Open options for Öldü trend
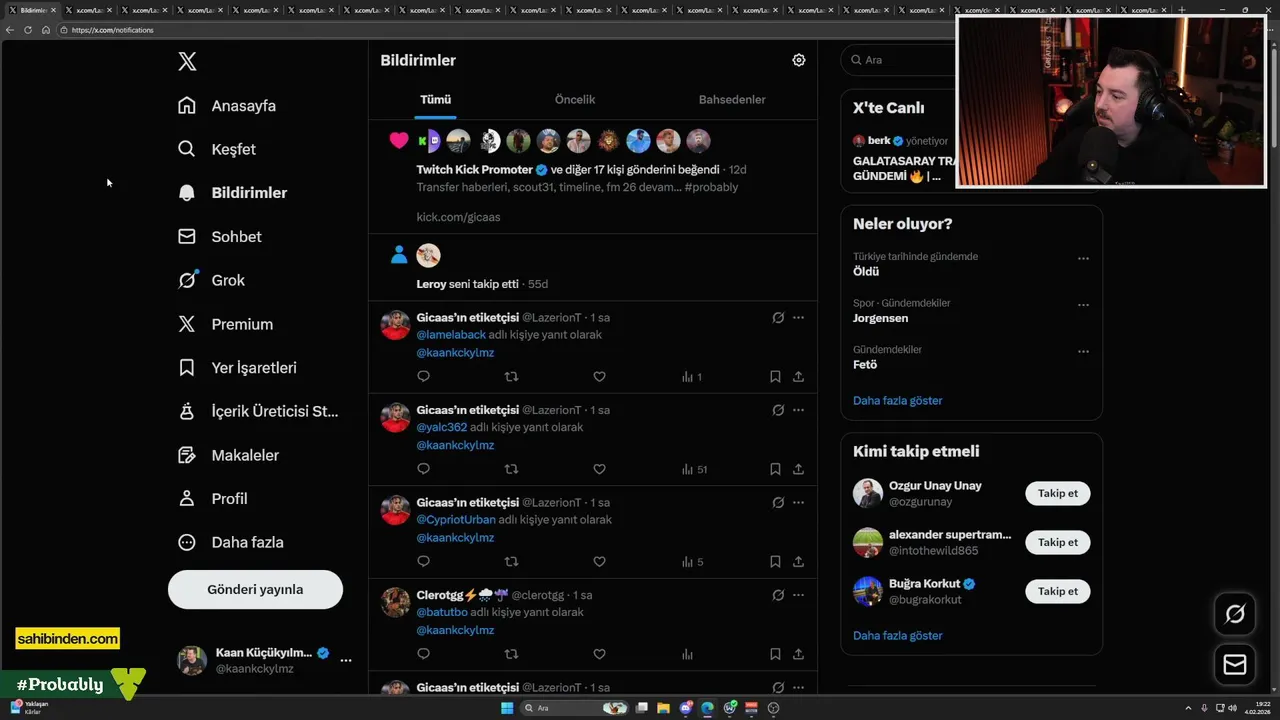Viewport: 1280px width, 720px height. [1083, 259]
